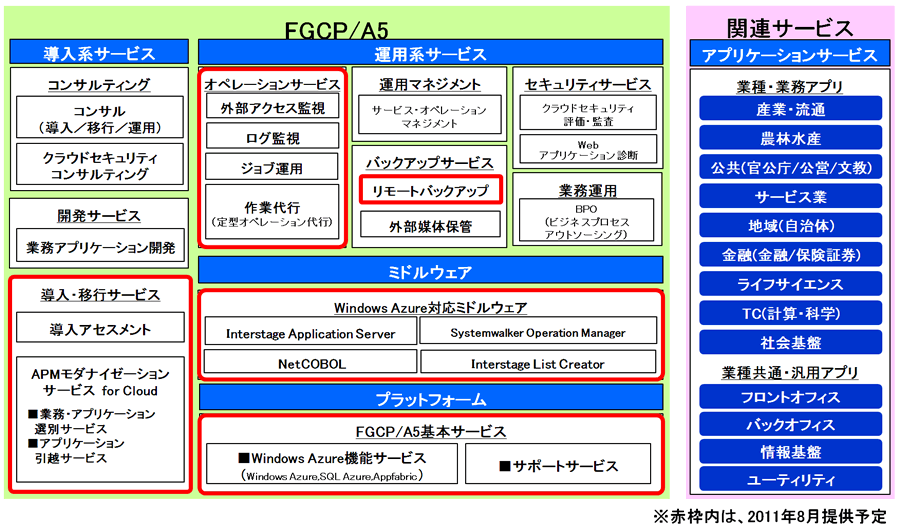Screen dimensions: 900x530
Task: Click the 運用系サービス header bar
Action: click(431, 54)
